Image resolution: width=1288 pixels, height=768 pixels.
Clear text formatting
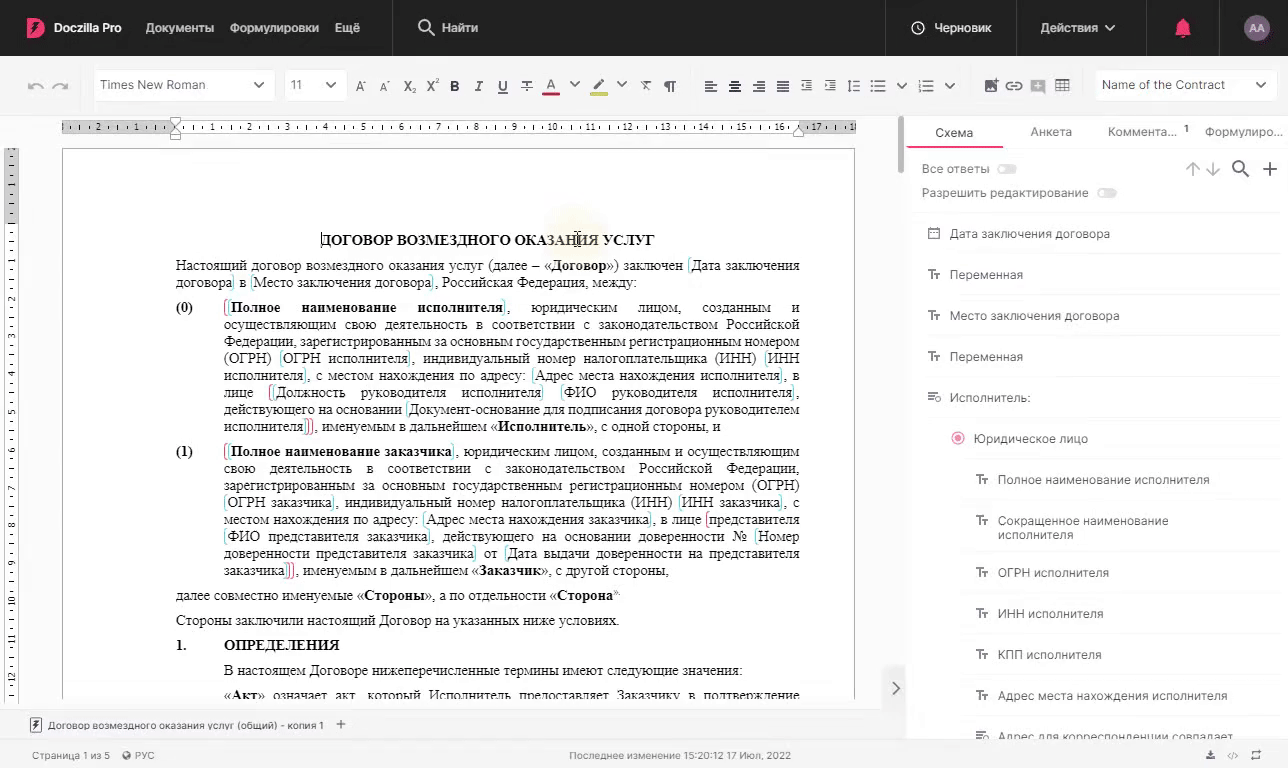[645, 86]
